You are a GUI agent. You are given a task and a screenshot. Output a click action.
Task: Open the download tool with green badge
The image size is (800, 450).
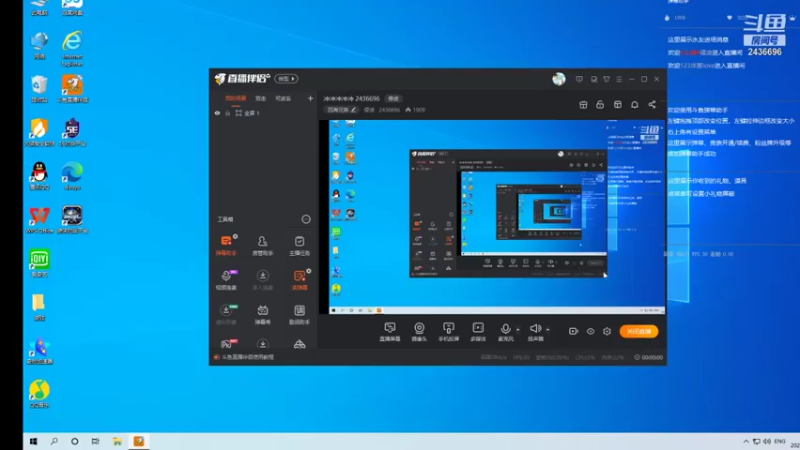pos(226,314)
